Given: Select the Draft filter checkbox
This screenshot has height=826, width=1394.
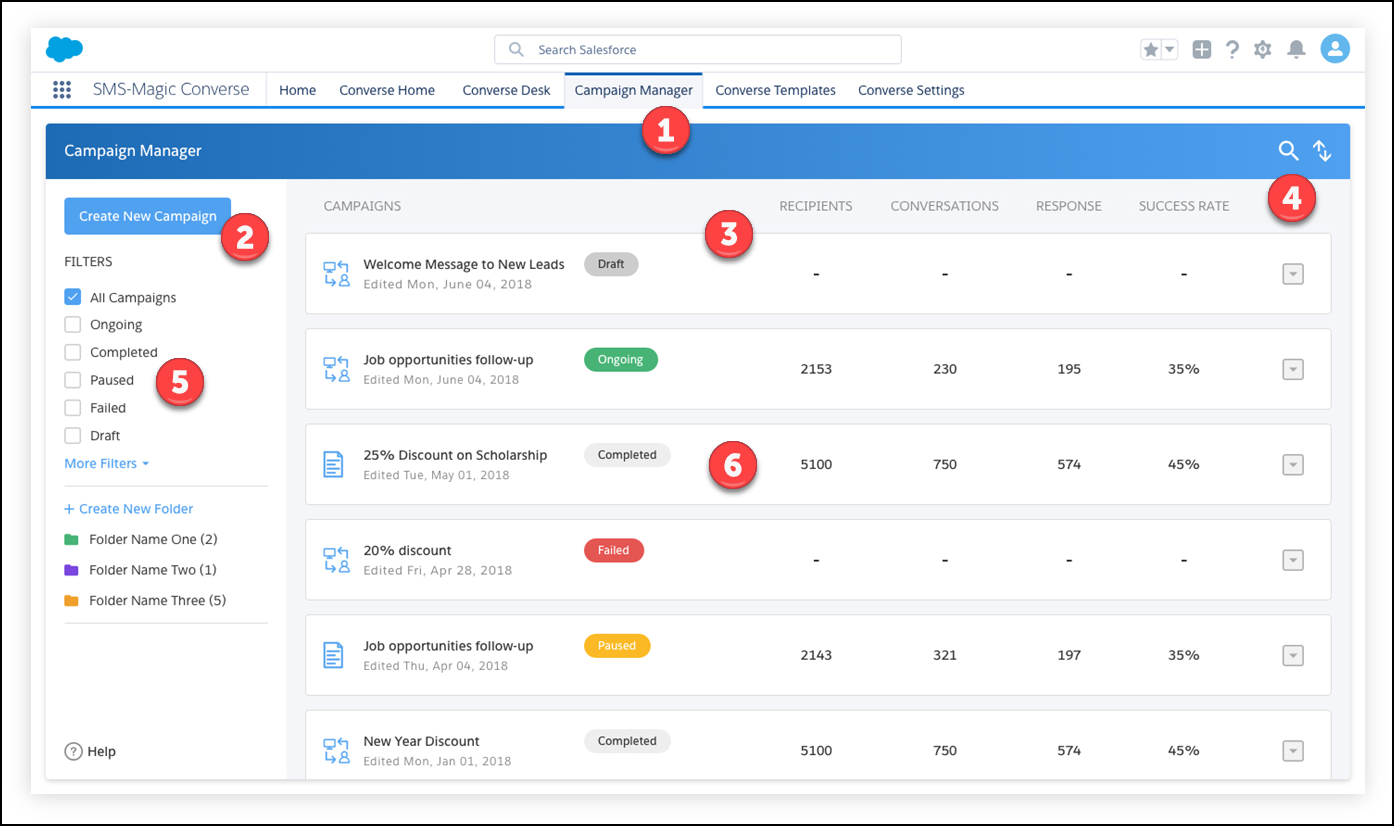Looking at the screenshot, I should (72, 436).
